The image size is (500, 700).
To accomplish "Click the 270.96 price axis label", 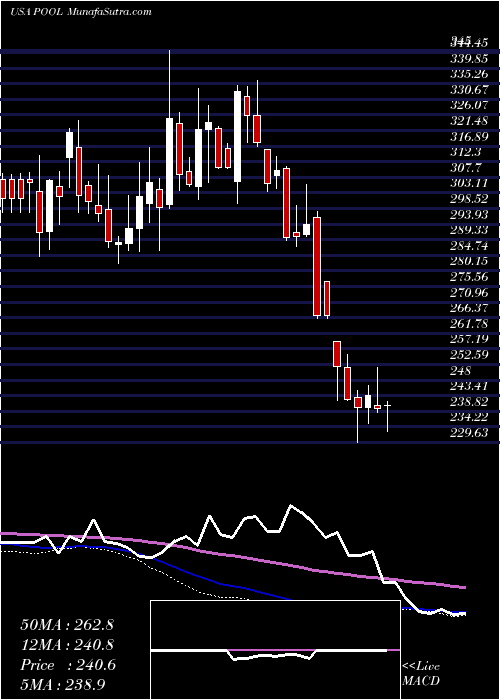I will [x=469, y=292].
